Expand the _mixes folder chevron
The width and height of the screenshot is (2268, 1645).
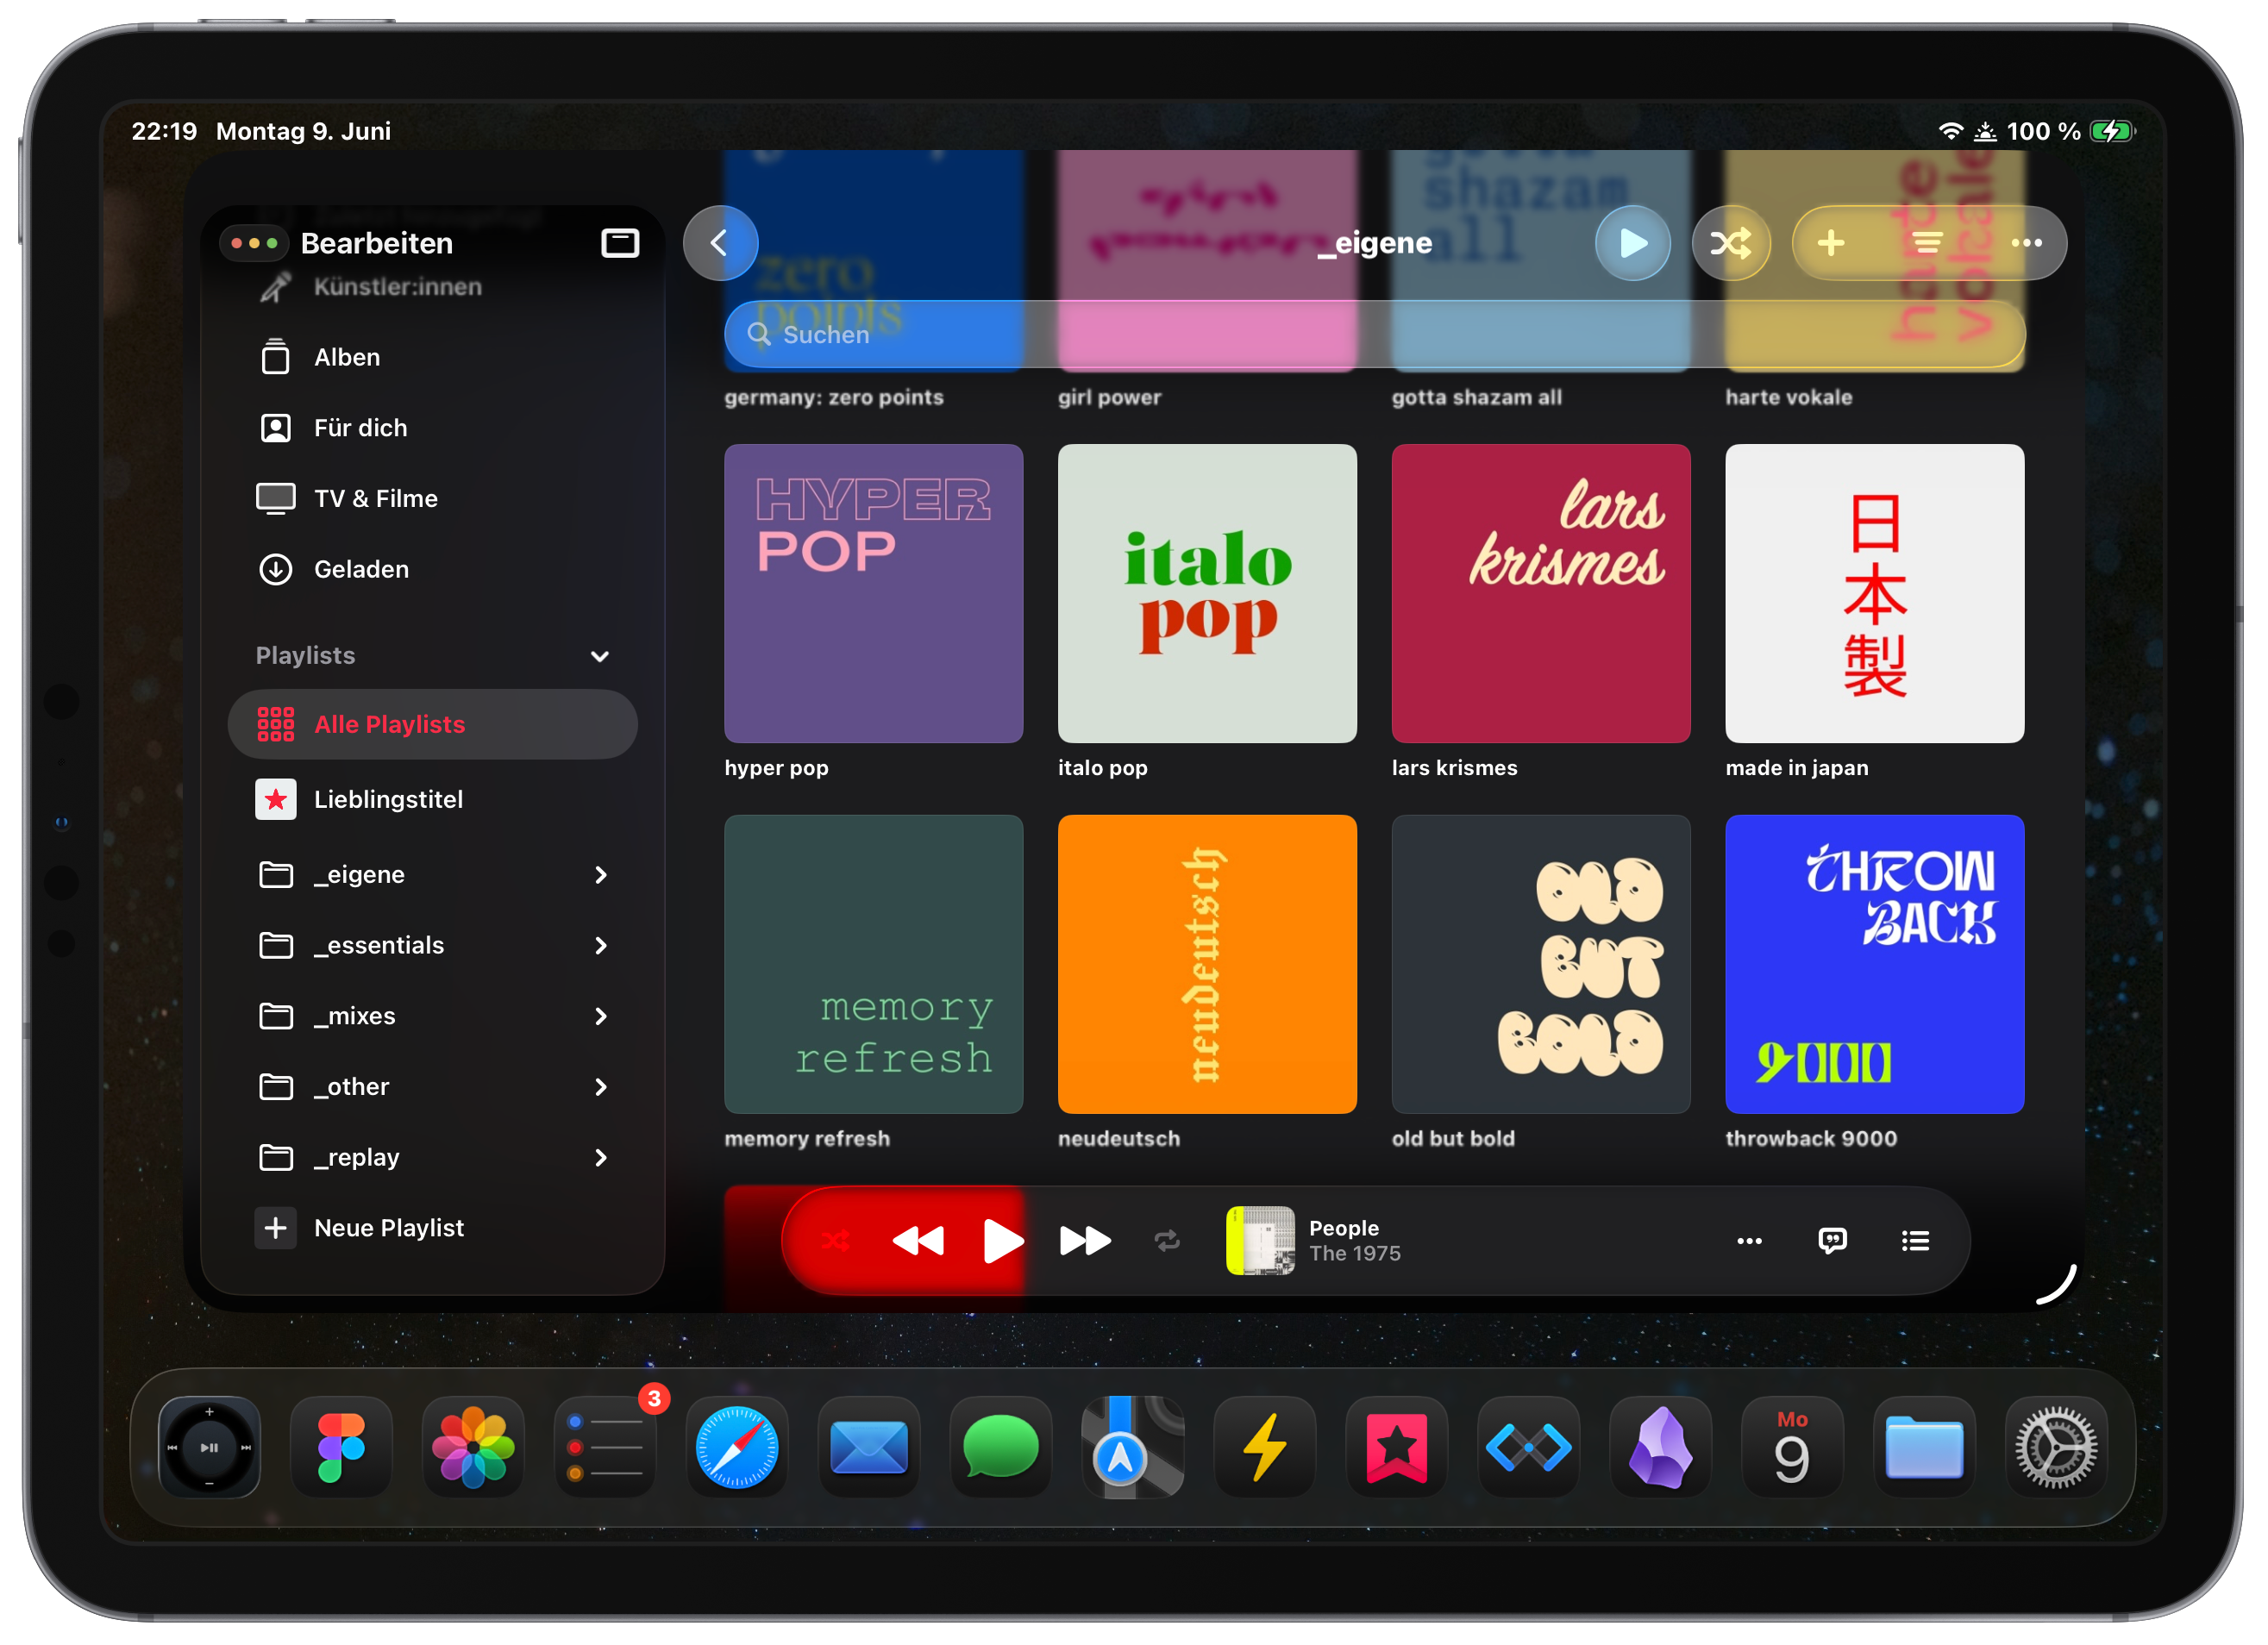coord(601,1017)
